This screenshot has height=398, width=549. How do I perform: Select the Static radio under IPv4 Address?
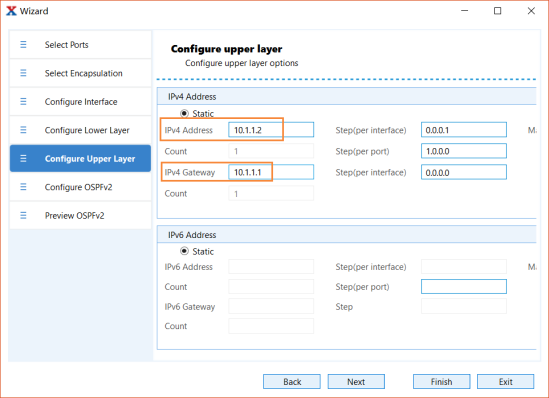[x=184, y=113]
